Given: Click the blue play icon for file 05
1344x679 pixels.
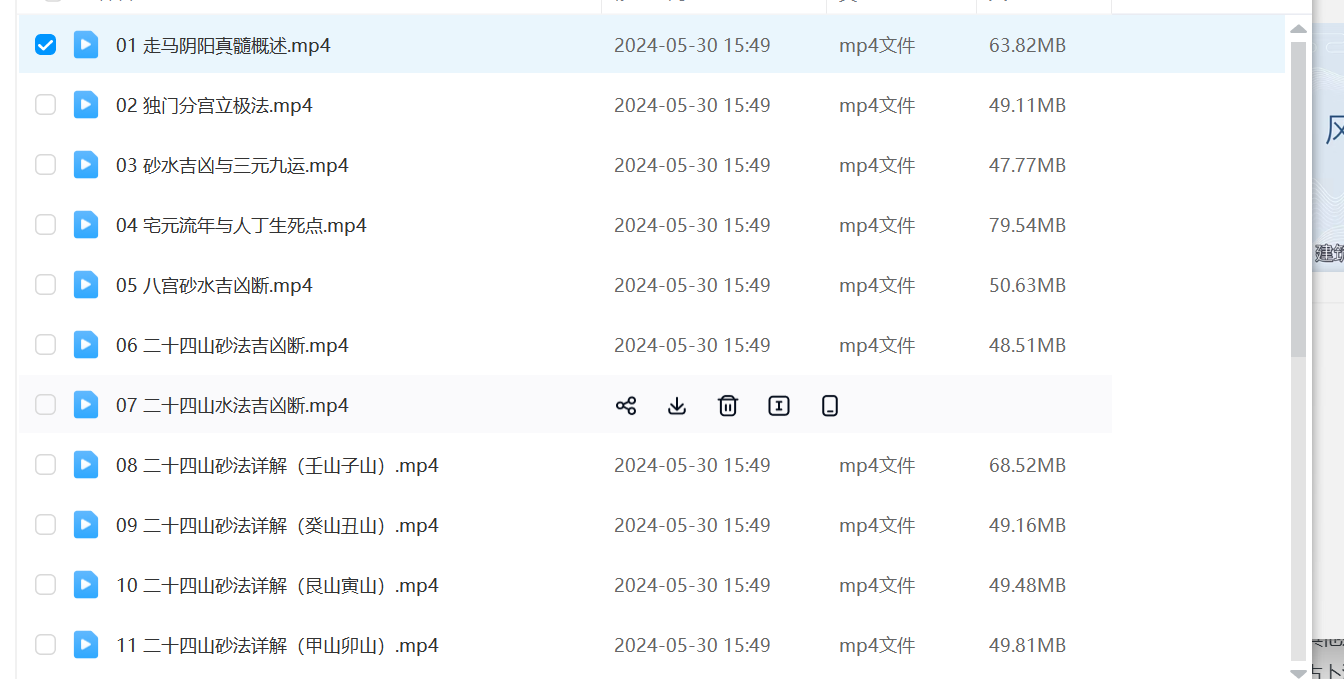Looking at the screenshot, I should (x=86, y=285).
